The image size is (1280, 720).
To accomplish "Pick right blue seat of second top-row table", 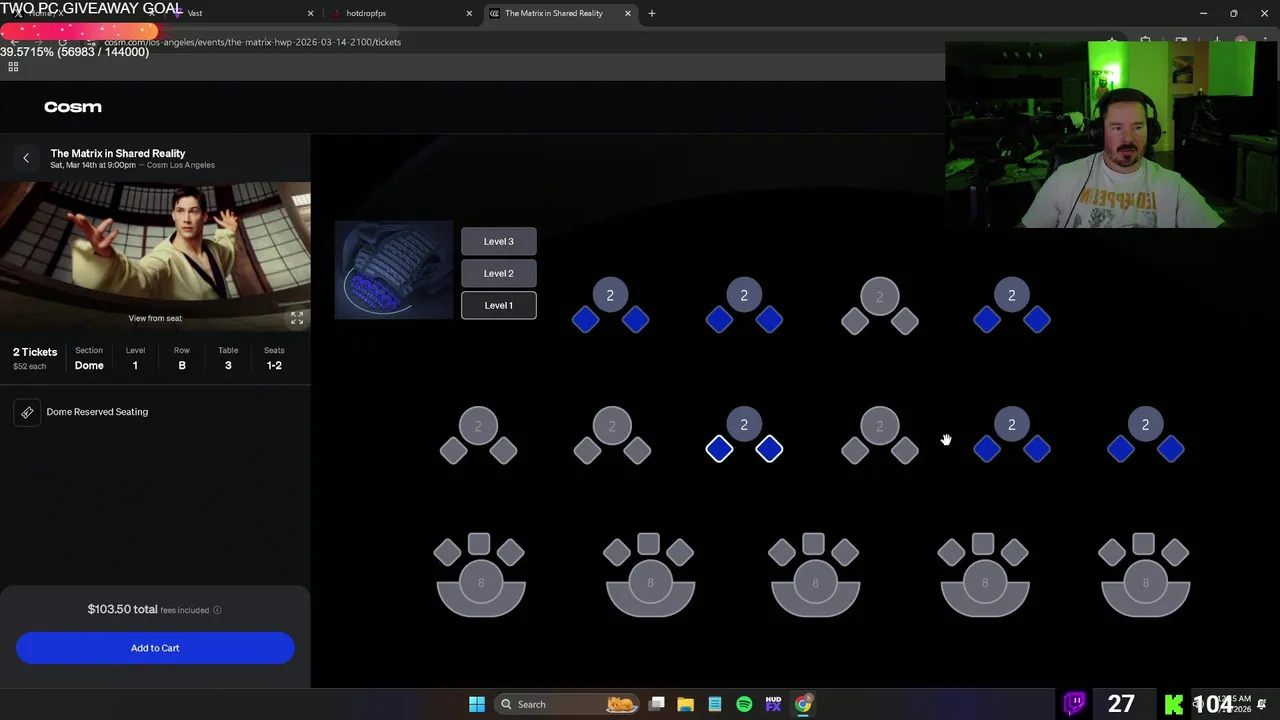I will [769, 320].
